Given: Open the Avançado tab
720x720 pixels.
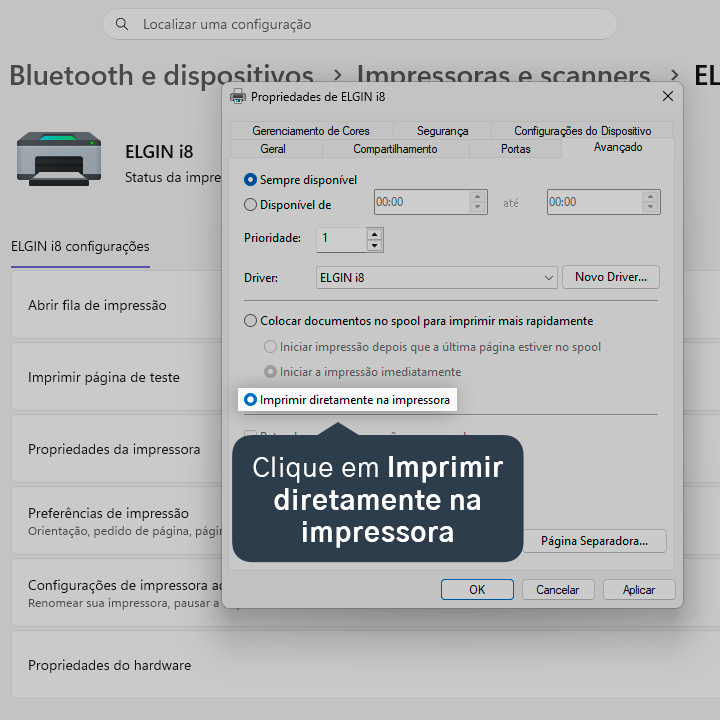Looking at the screenshot, I should pyautogui.click(x=618, y=147).
